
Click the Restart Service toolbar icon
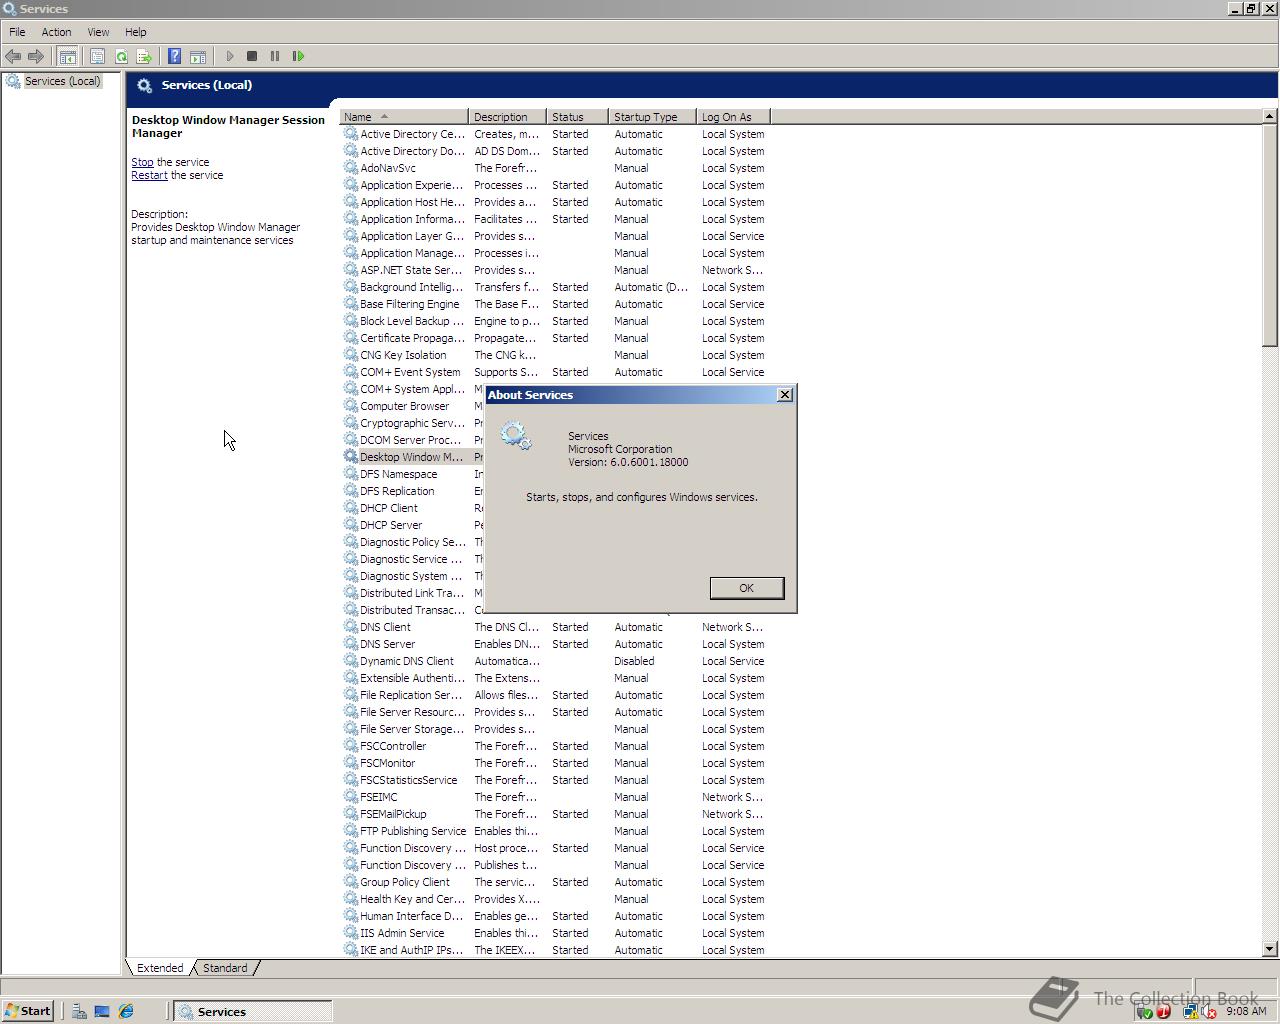coord(298,56)
